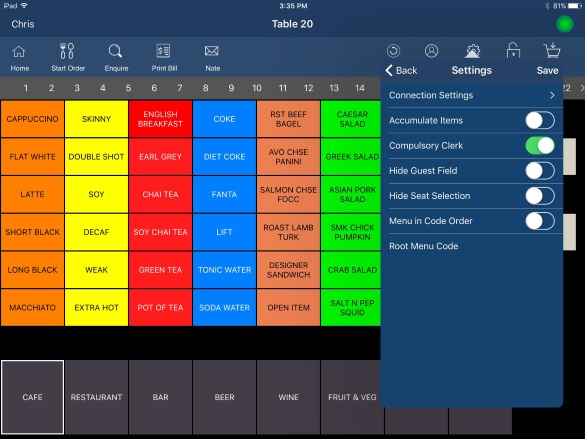Screen dimensions: 585x439
Task: Click the Enquire magnifier icon
Action: (115, 51)
